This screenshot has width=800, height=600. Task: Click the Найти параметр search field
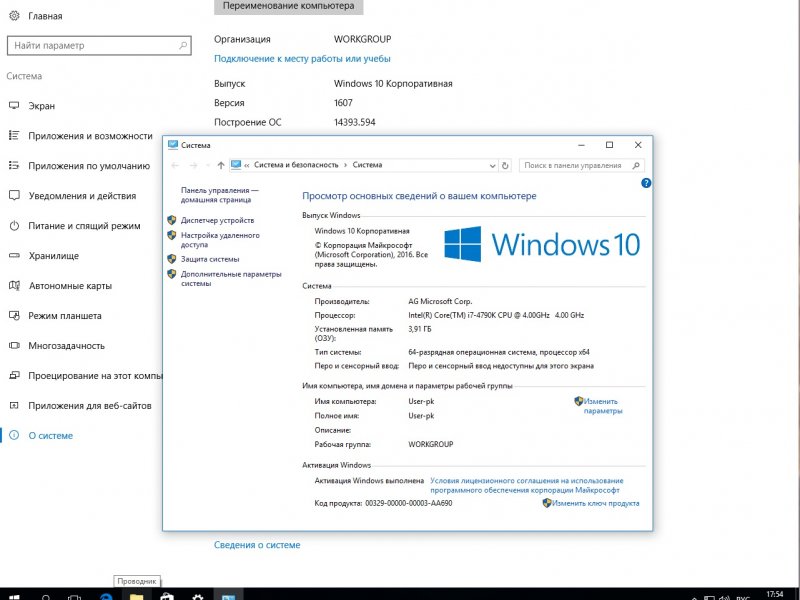coord(99,45)
